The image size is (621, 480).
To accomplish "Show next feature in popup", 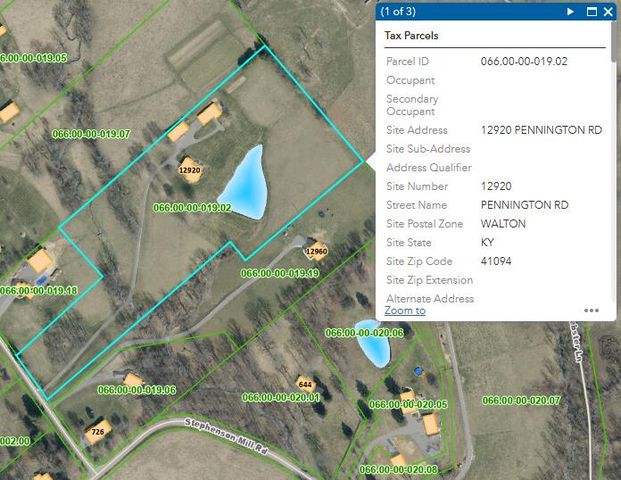I will [570, 11].
